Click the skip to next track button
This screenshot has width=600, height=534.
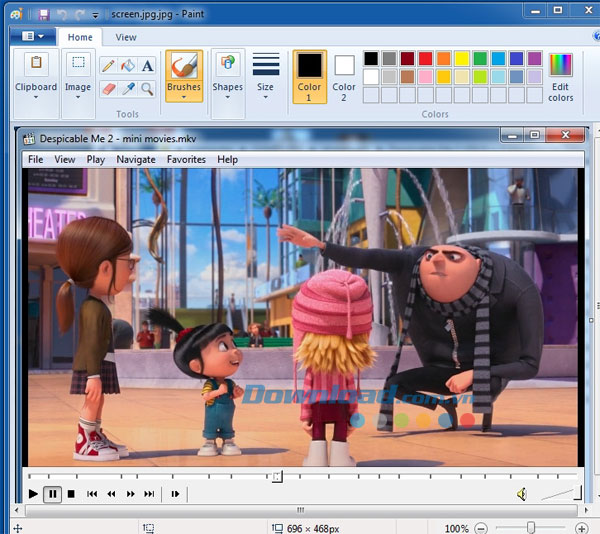tap(149, 494)
